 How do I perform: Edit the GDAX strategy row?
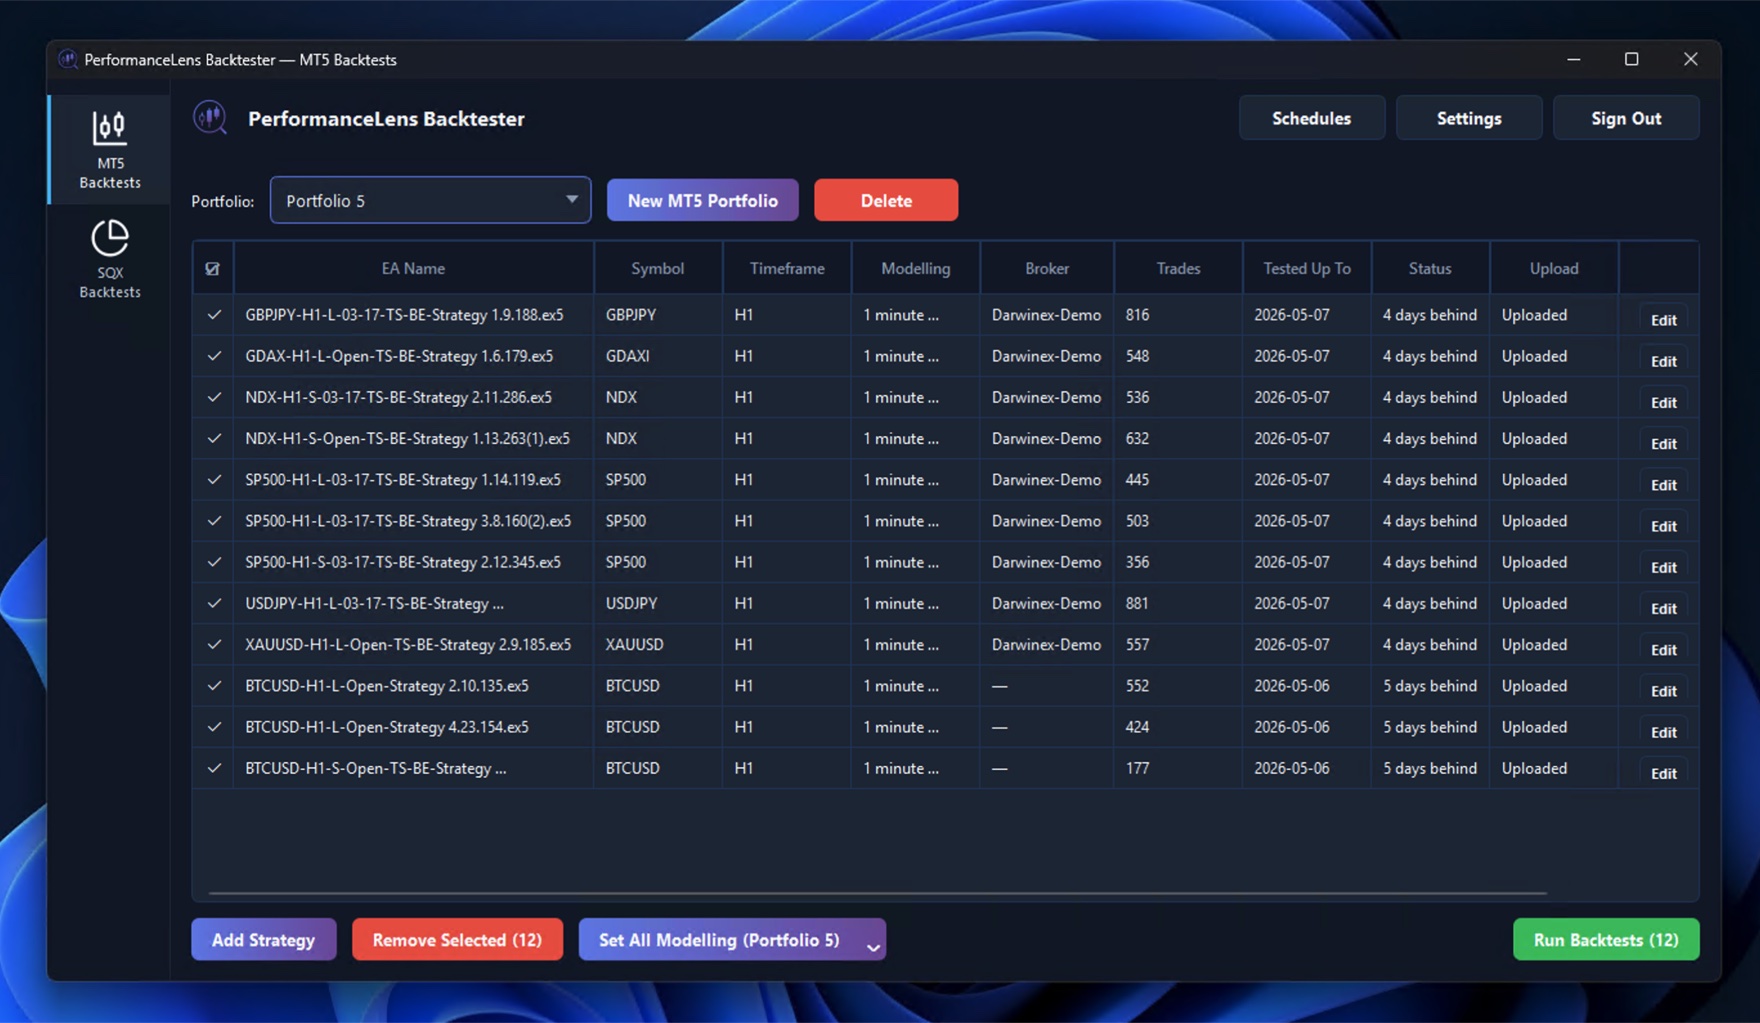[1663, 360]
